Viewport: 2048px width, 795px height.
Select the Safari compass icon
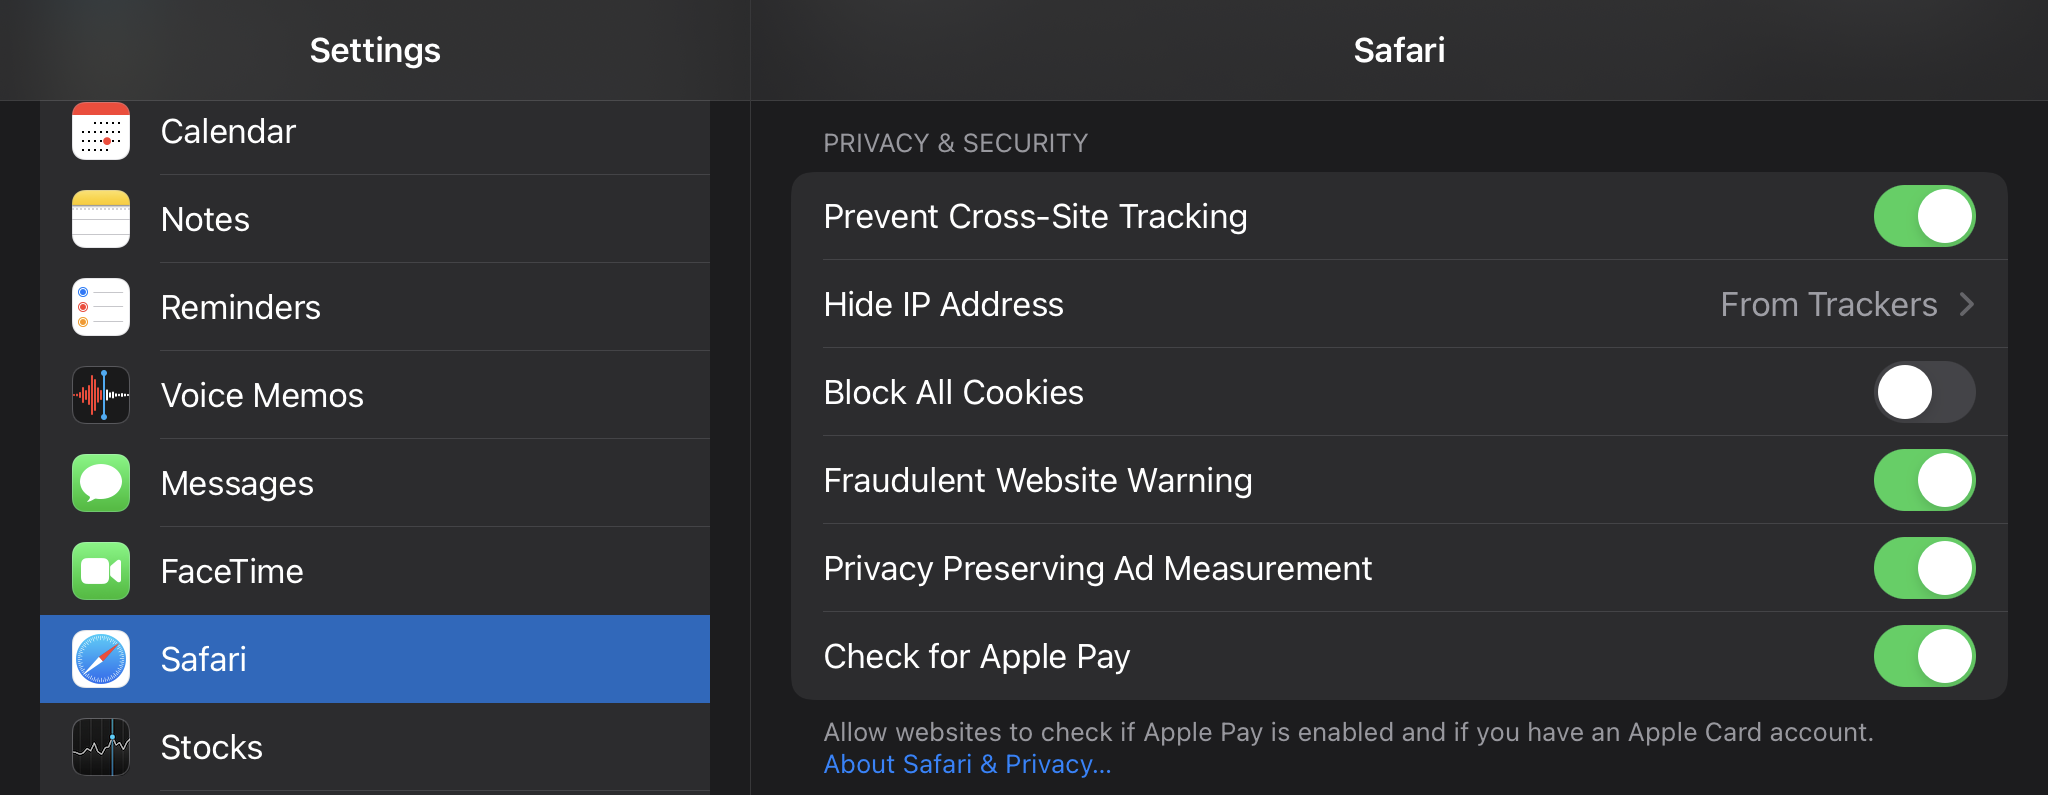(x=100, y=658)
